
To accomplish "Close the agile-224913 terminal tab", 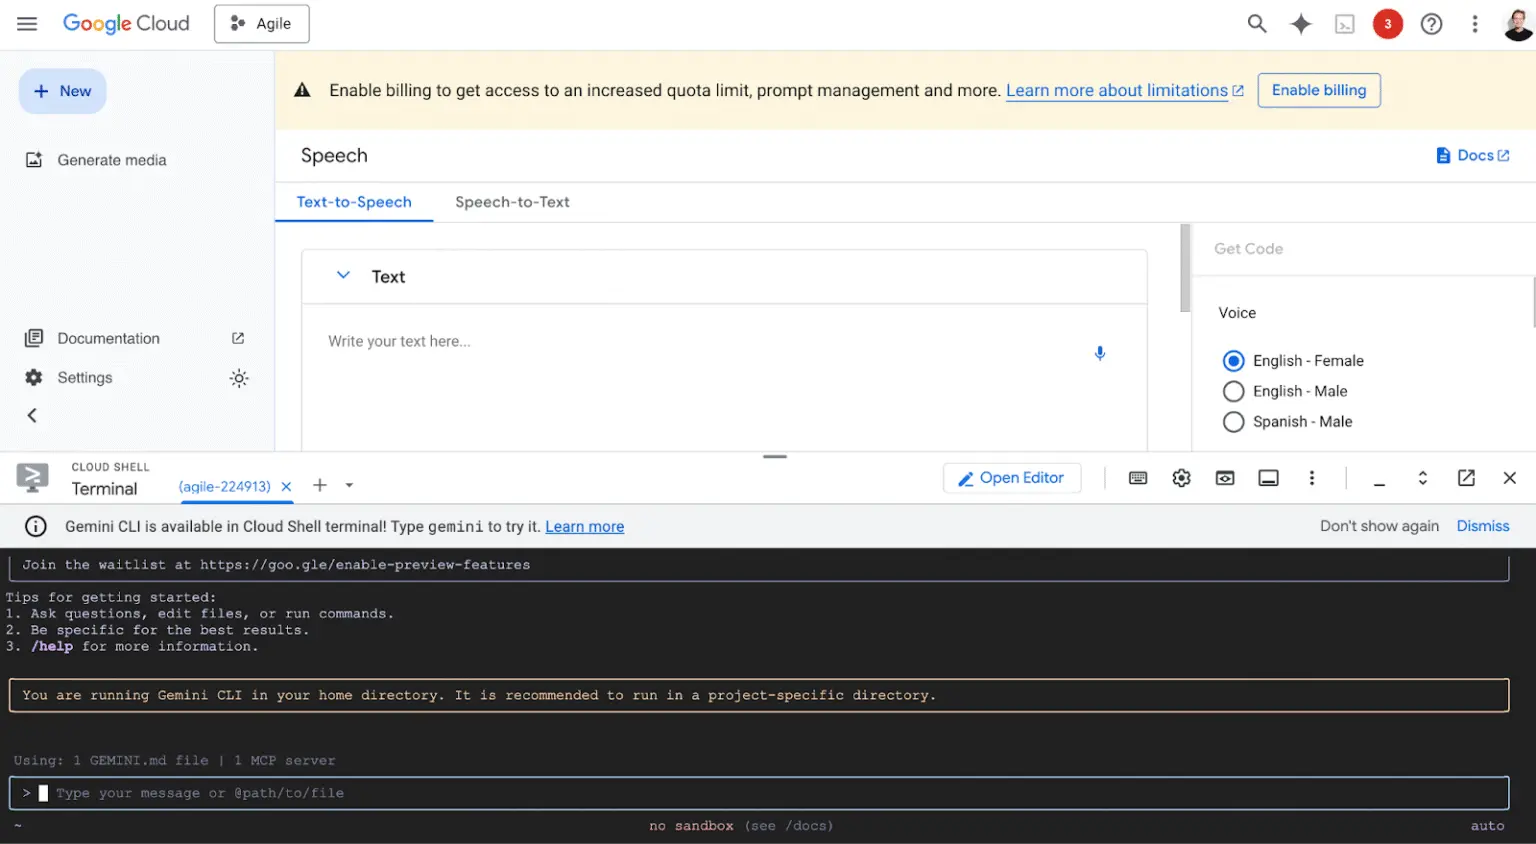I will click(286, 487).
